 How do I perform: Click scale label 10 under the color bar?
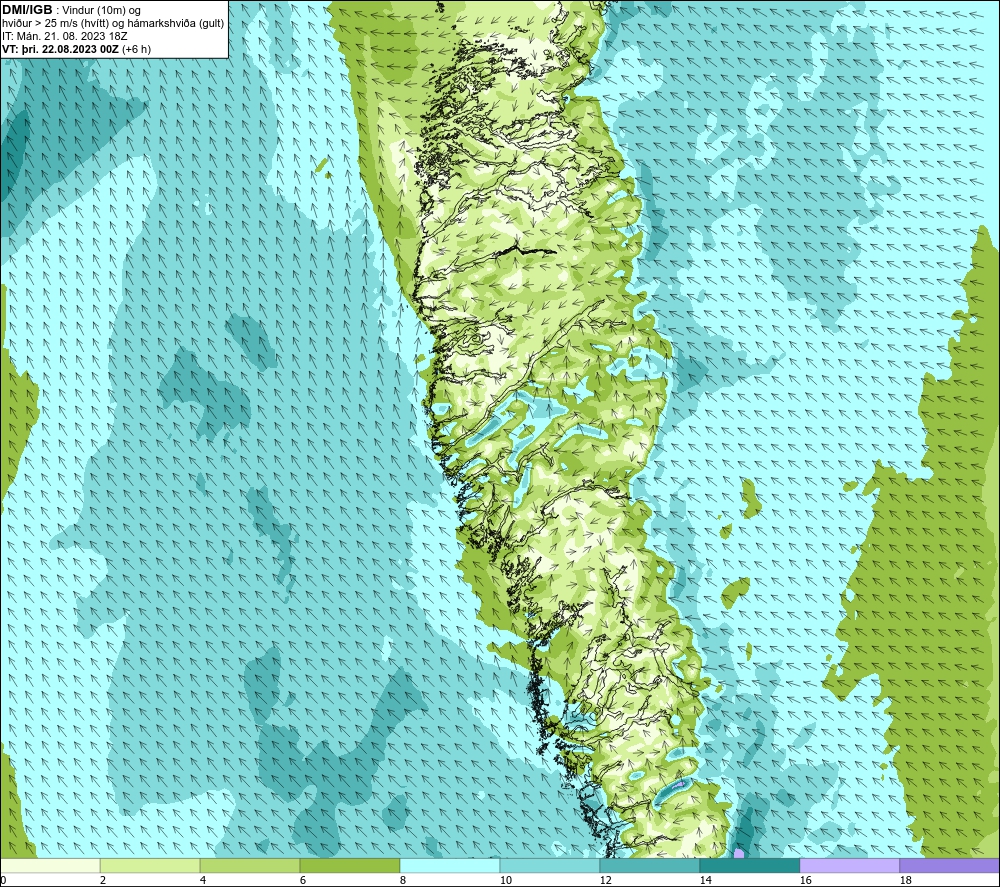coord(506,880)
